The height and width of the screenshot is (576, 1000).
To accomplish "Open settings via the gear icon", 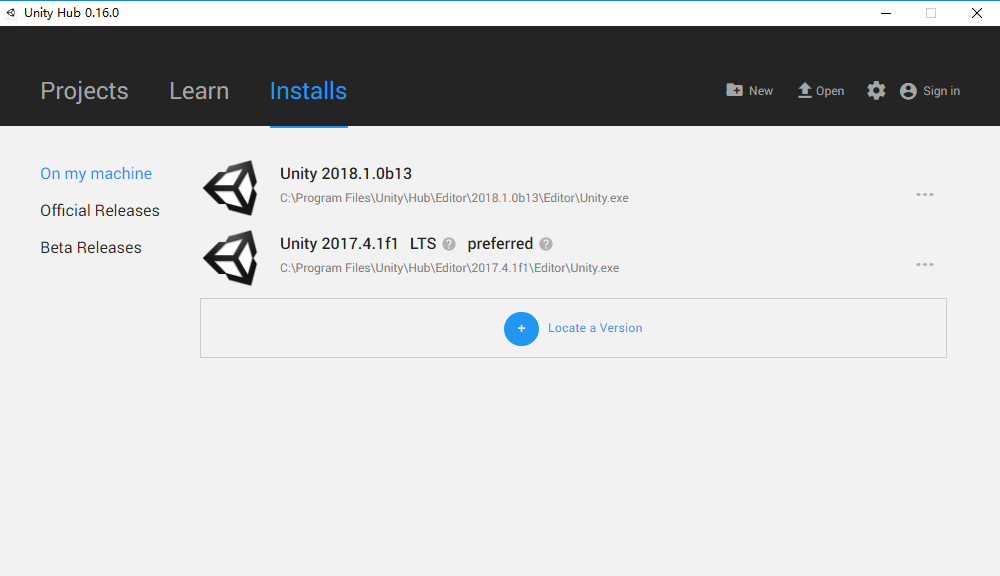I will coord(876,91).
